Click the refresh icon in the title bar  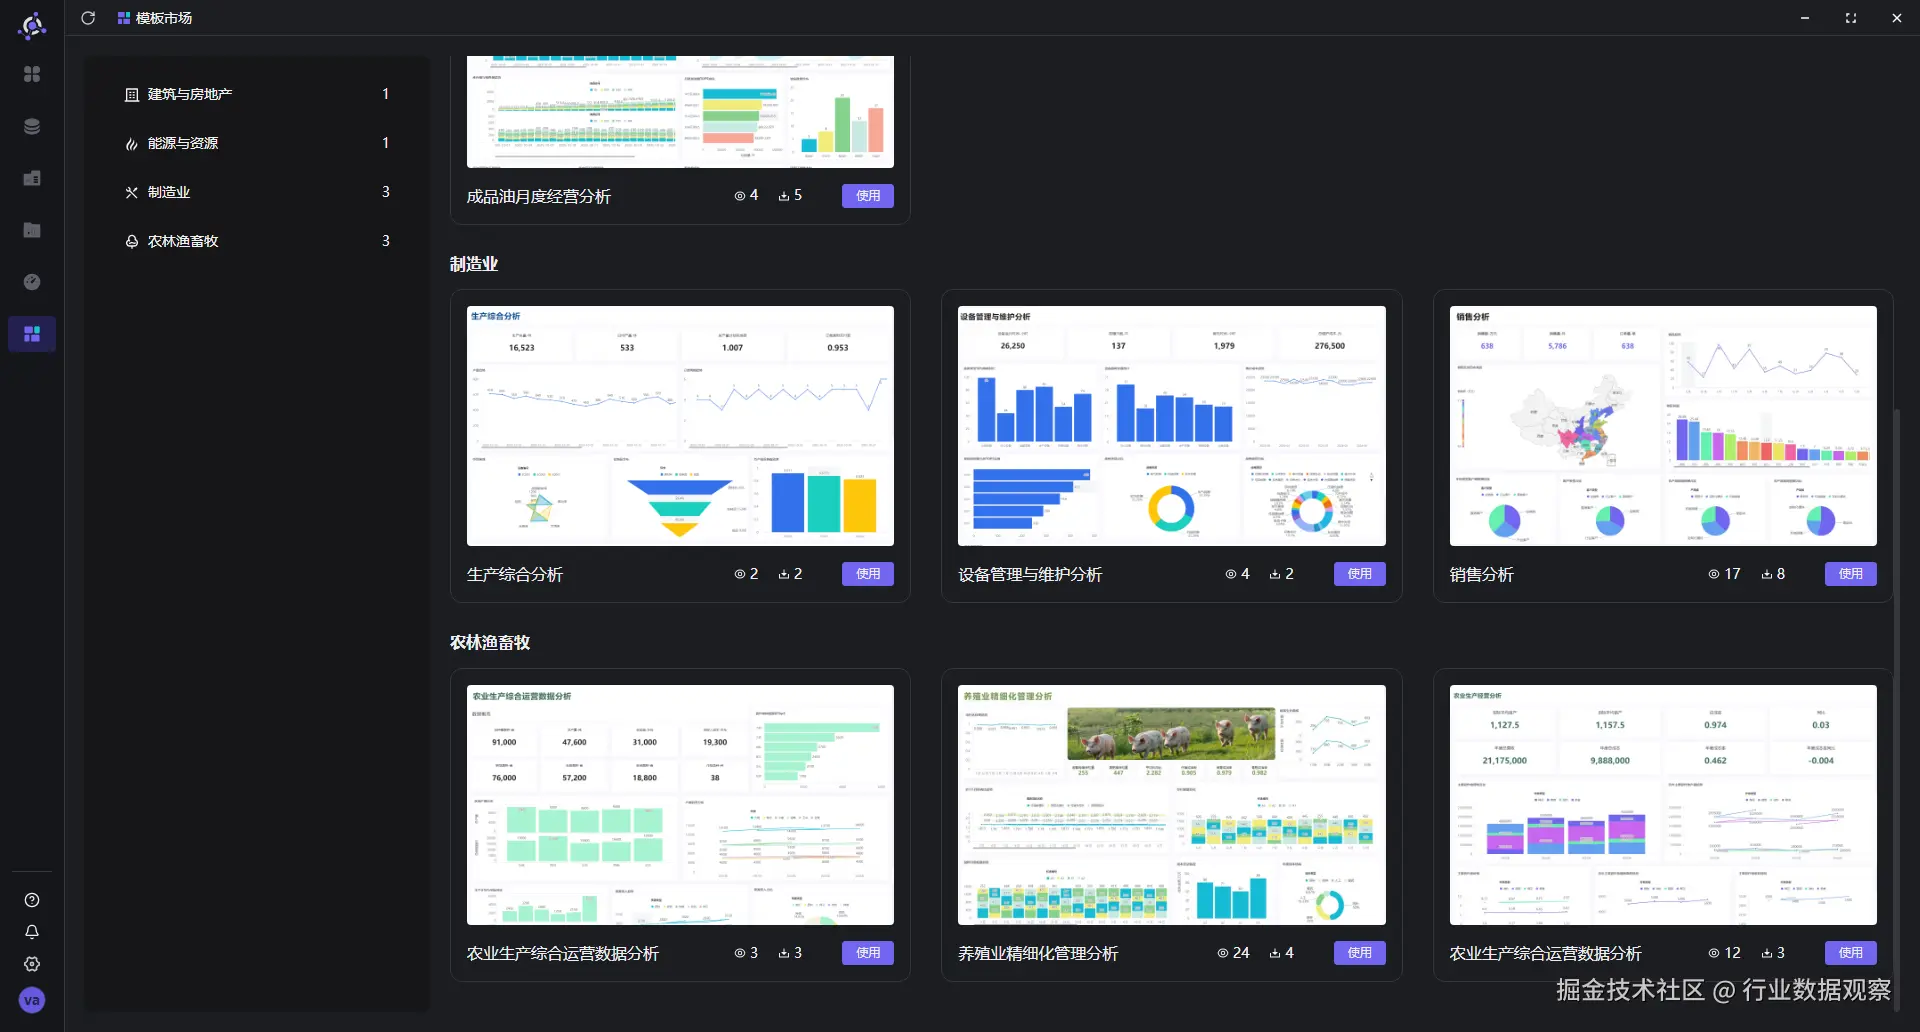tap(88, 18)
